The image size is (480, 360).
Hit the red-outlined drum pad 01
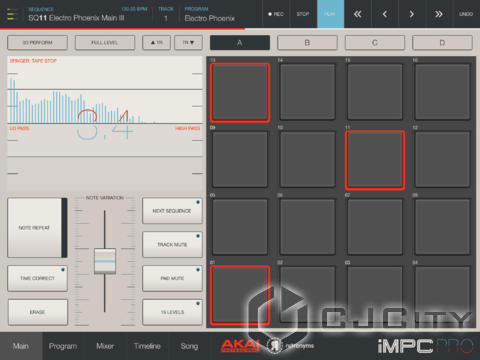[x=240, y=295]
